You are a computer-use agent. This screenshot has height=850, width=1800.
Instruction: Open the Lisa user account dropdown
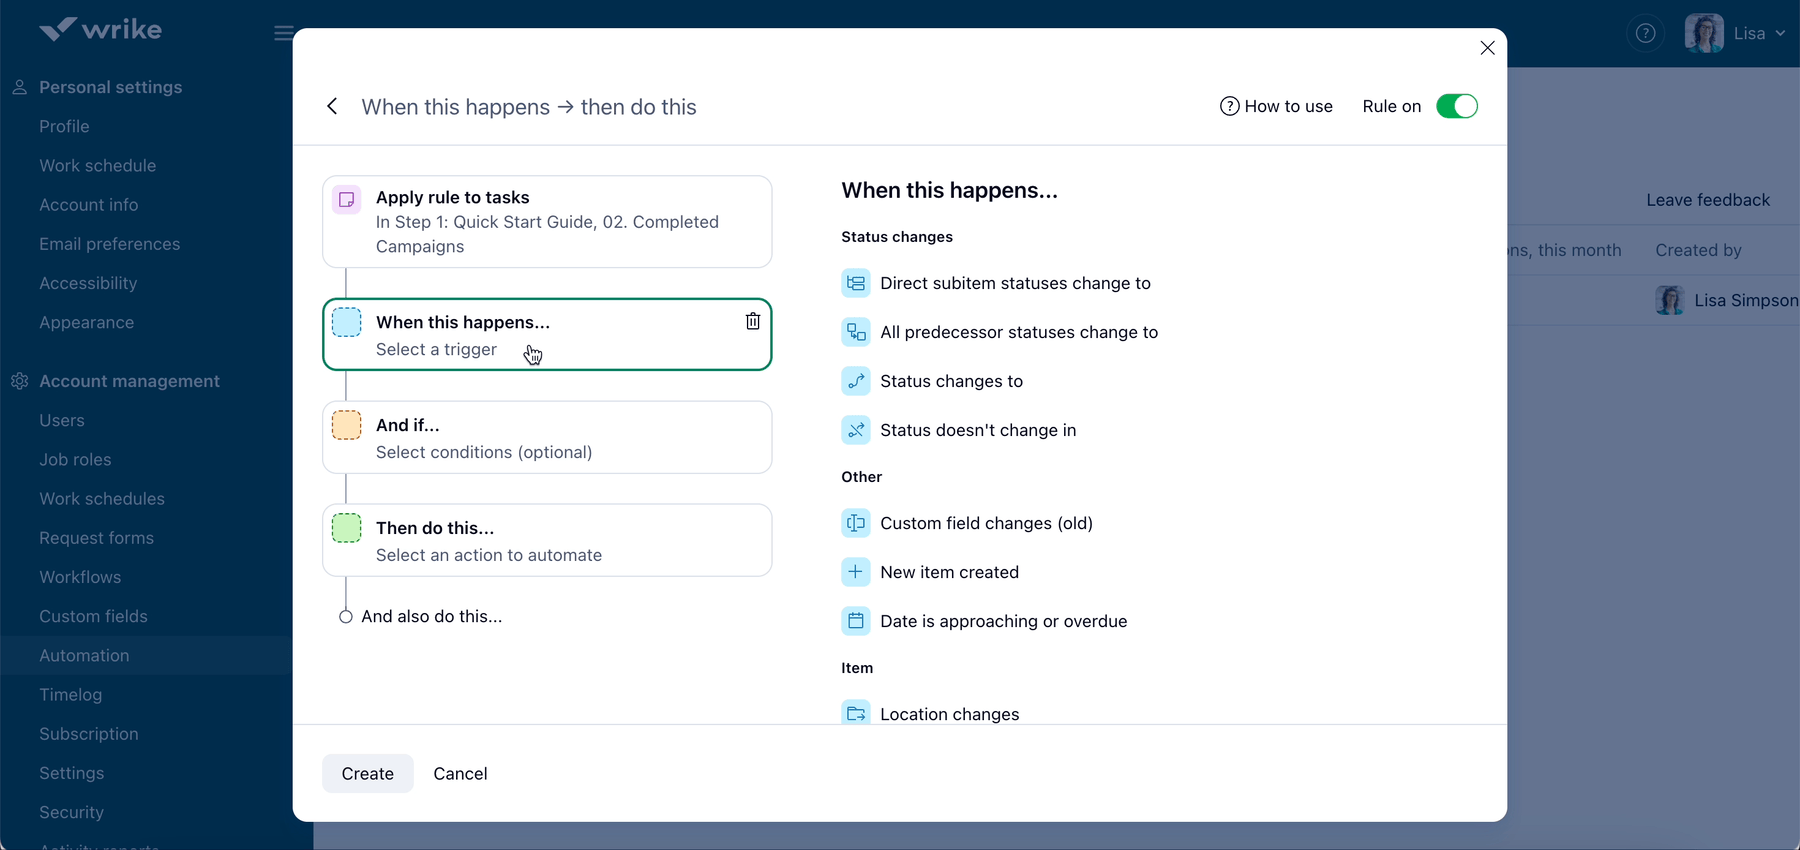coord(1736,33)
